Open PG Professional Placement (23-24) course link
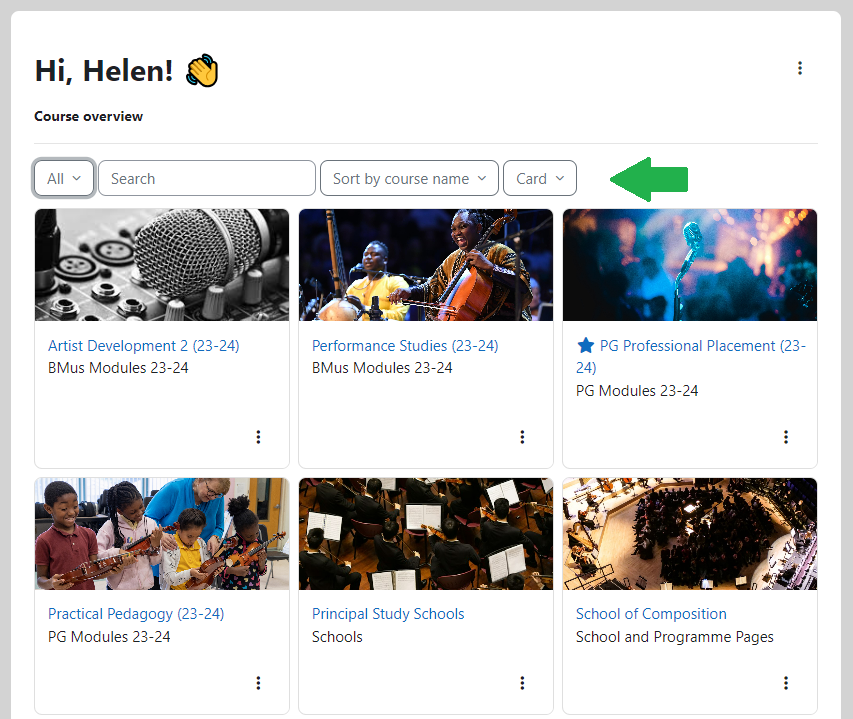The image size is (853, 719). click(x=701, y=346)
